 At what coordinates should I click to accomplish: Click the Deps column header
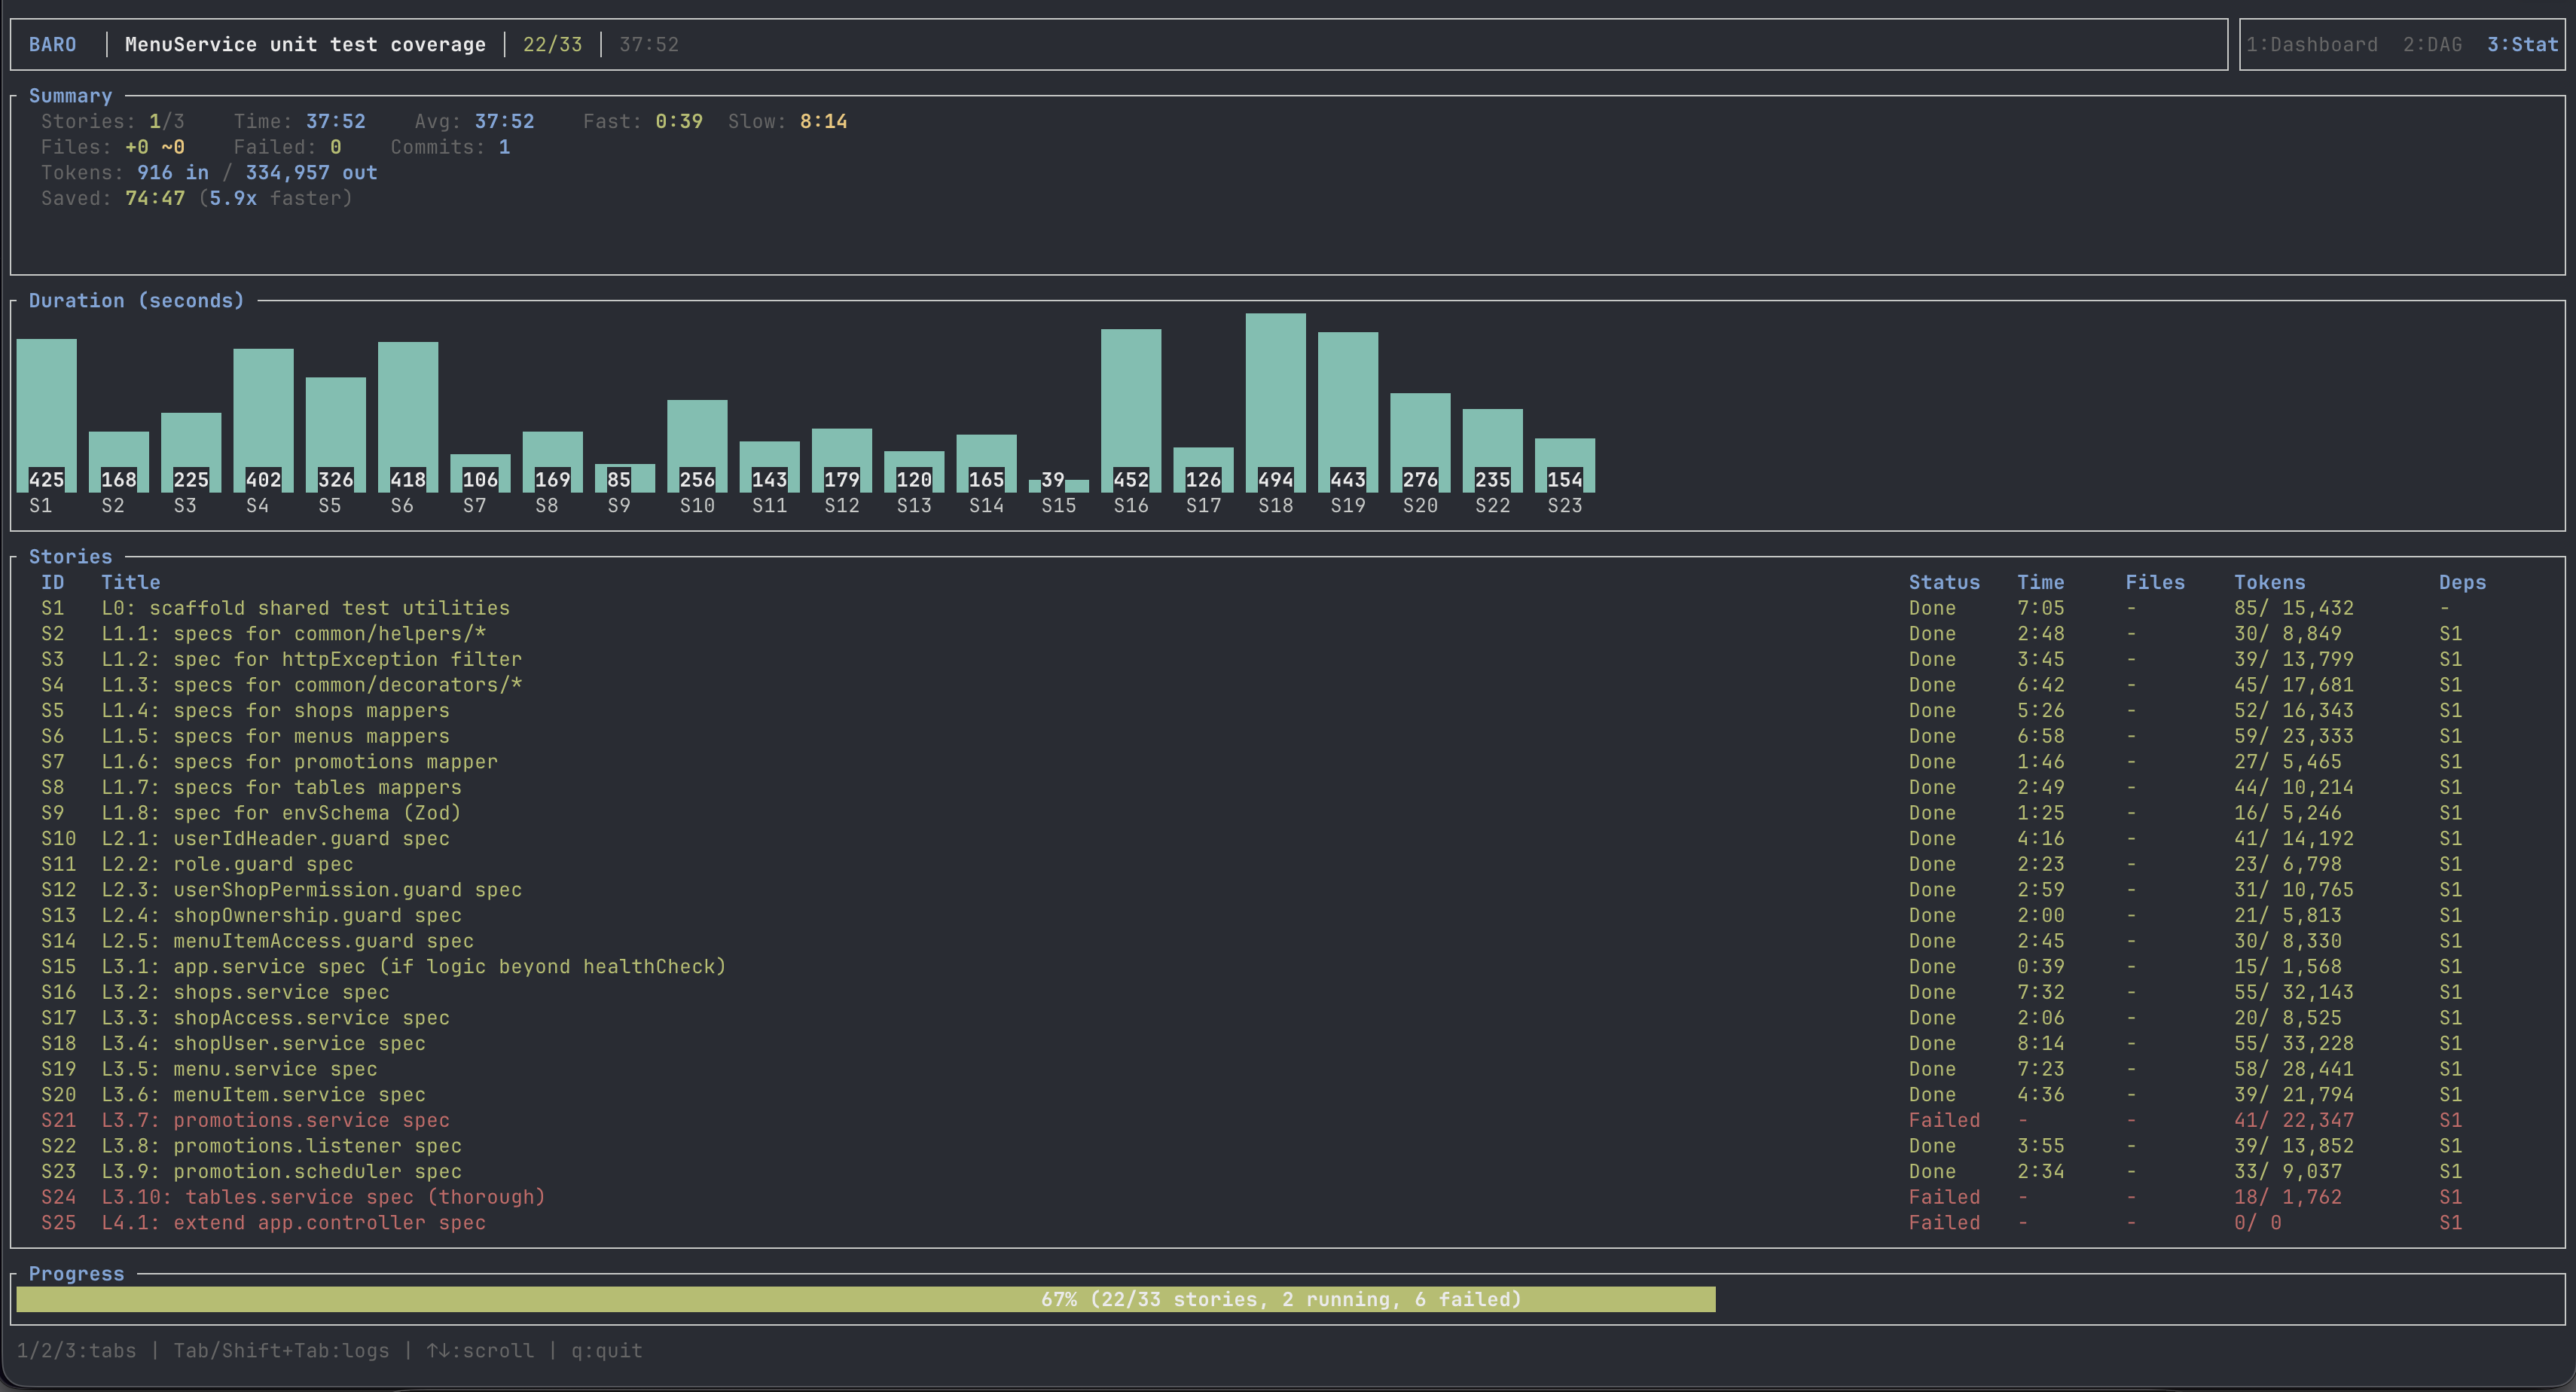(x=2462, y=583)
